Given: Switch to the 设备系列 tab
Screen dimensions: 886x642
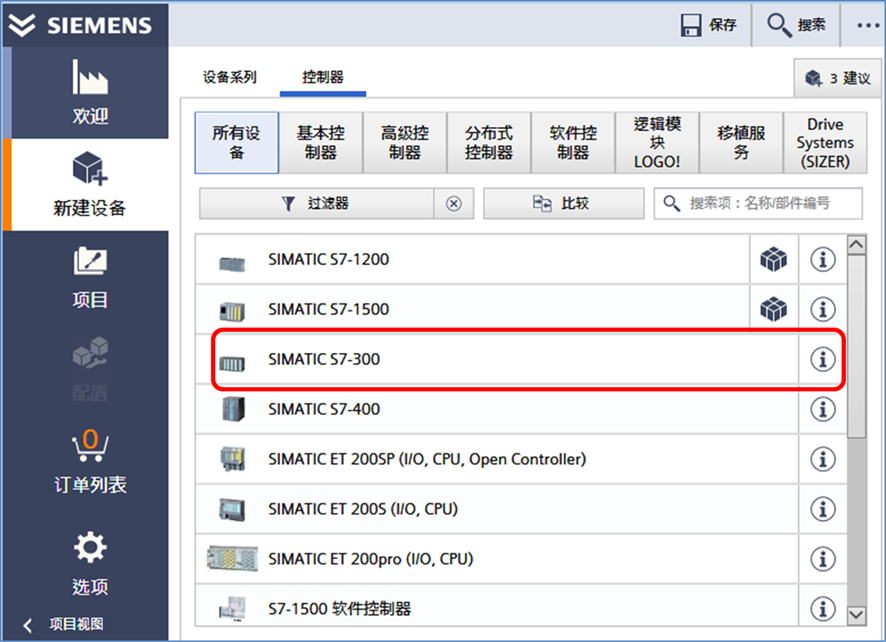Looking at the screenshot, I should [229, 77].
